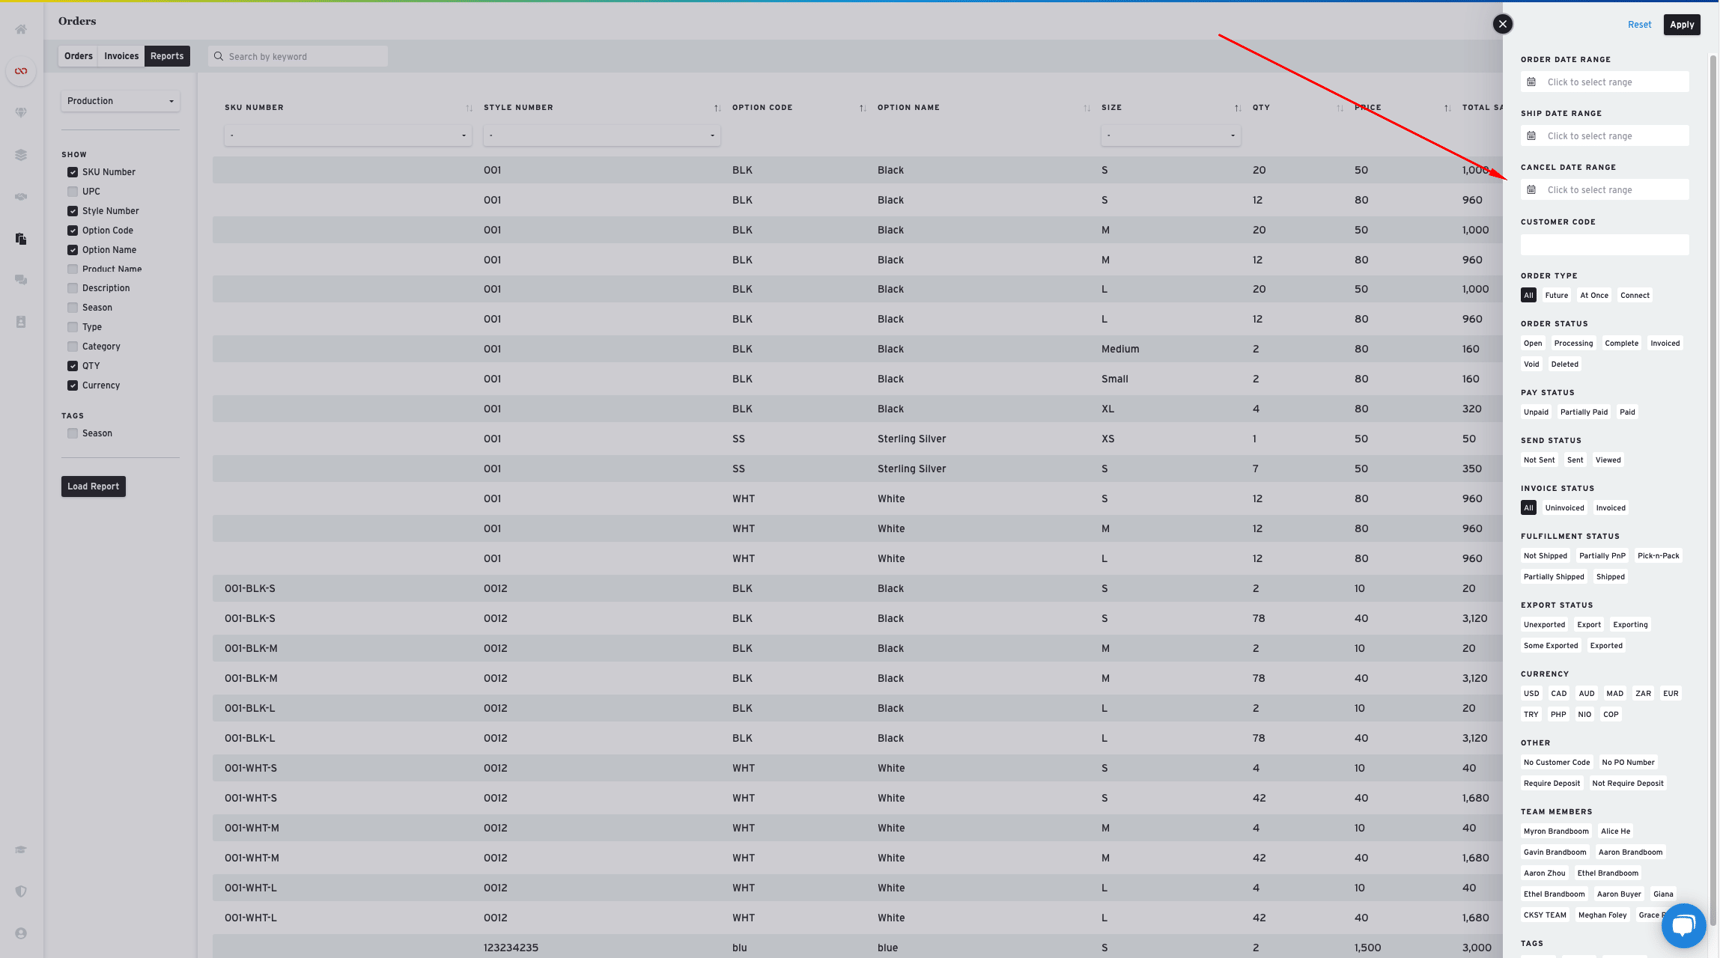Open the SKU Number column filter dropdown
The height and width of the screenshot is (958, 1720).
coord(348,135)
